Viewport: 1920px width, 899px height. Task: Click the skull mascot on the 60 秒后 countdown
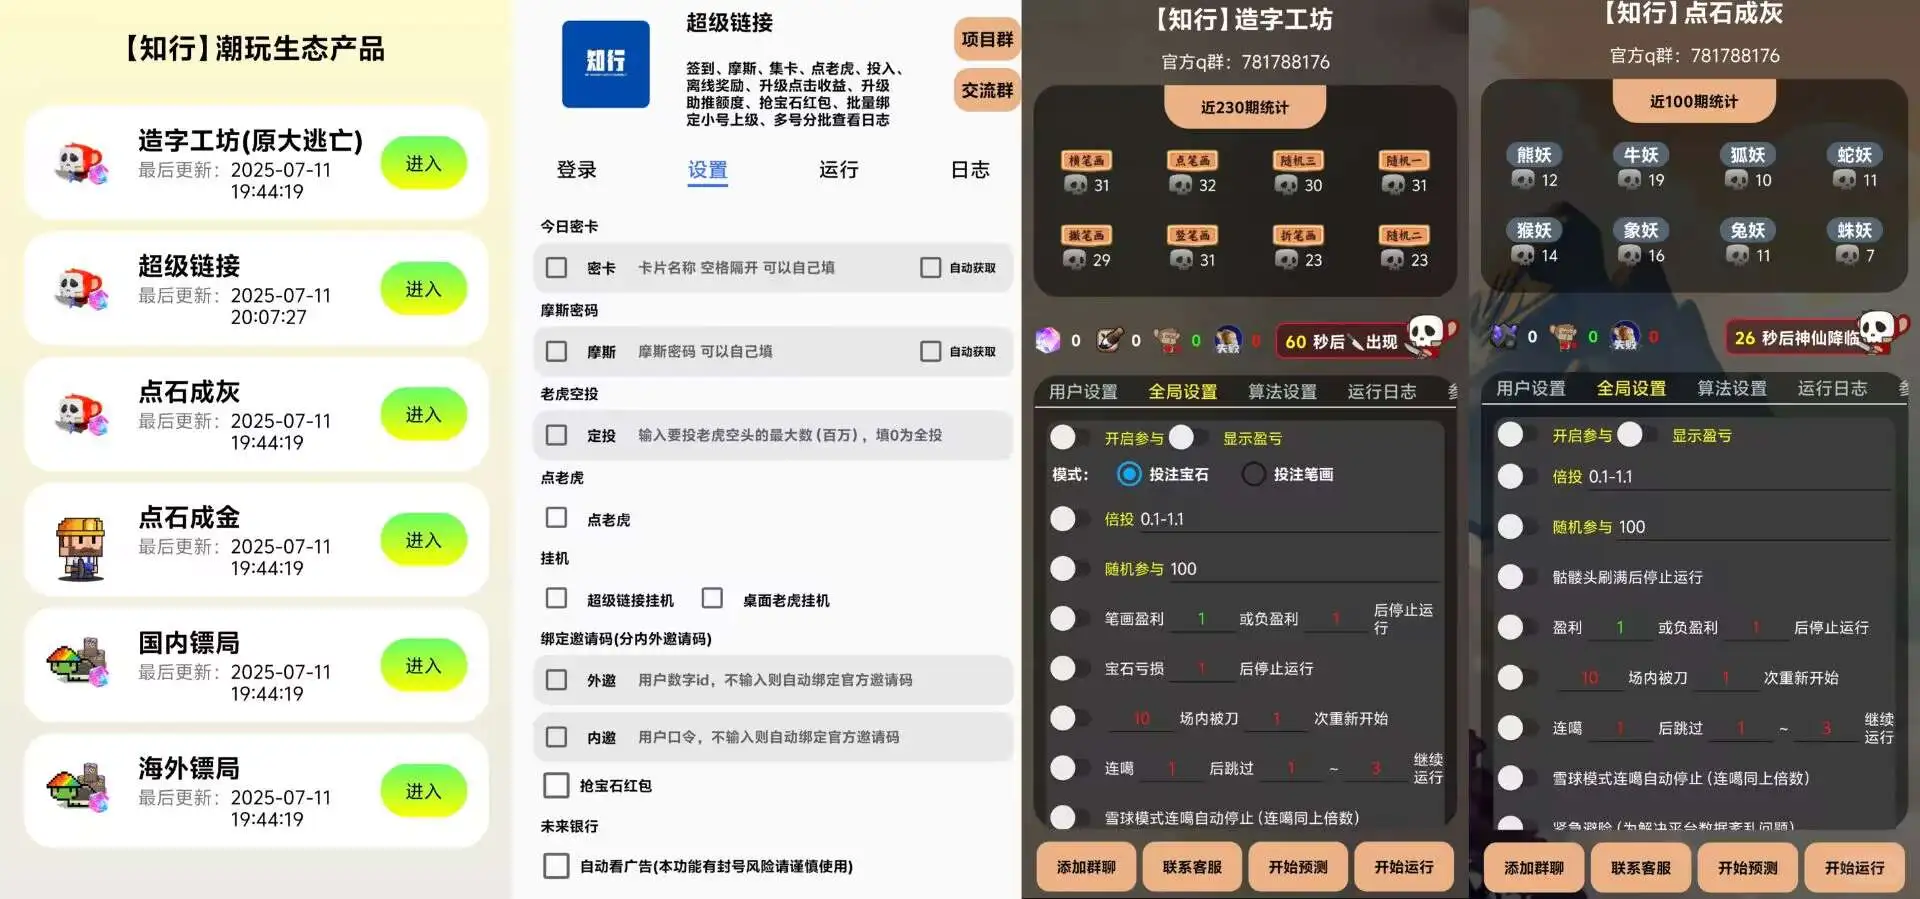[1431, 335]
